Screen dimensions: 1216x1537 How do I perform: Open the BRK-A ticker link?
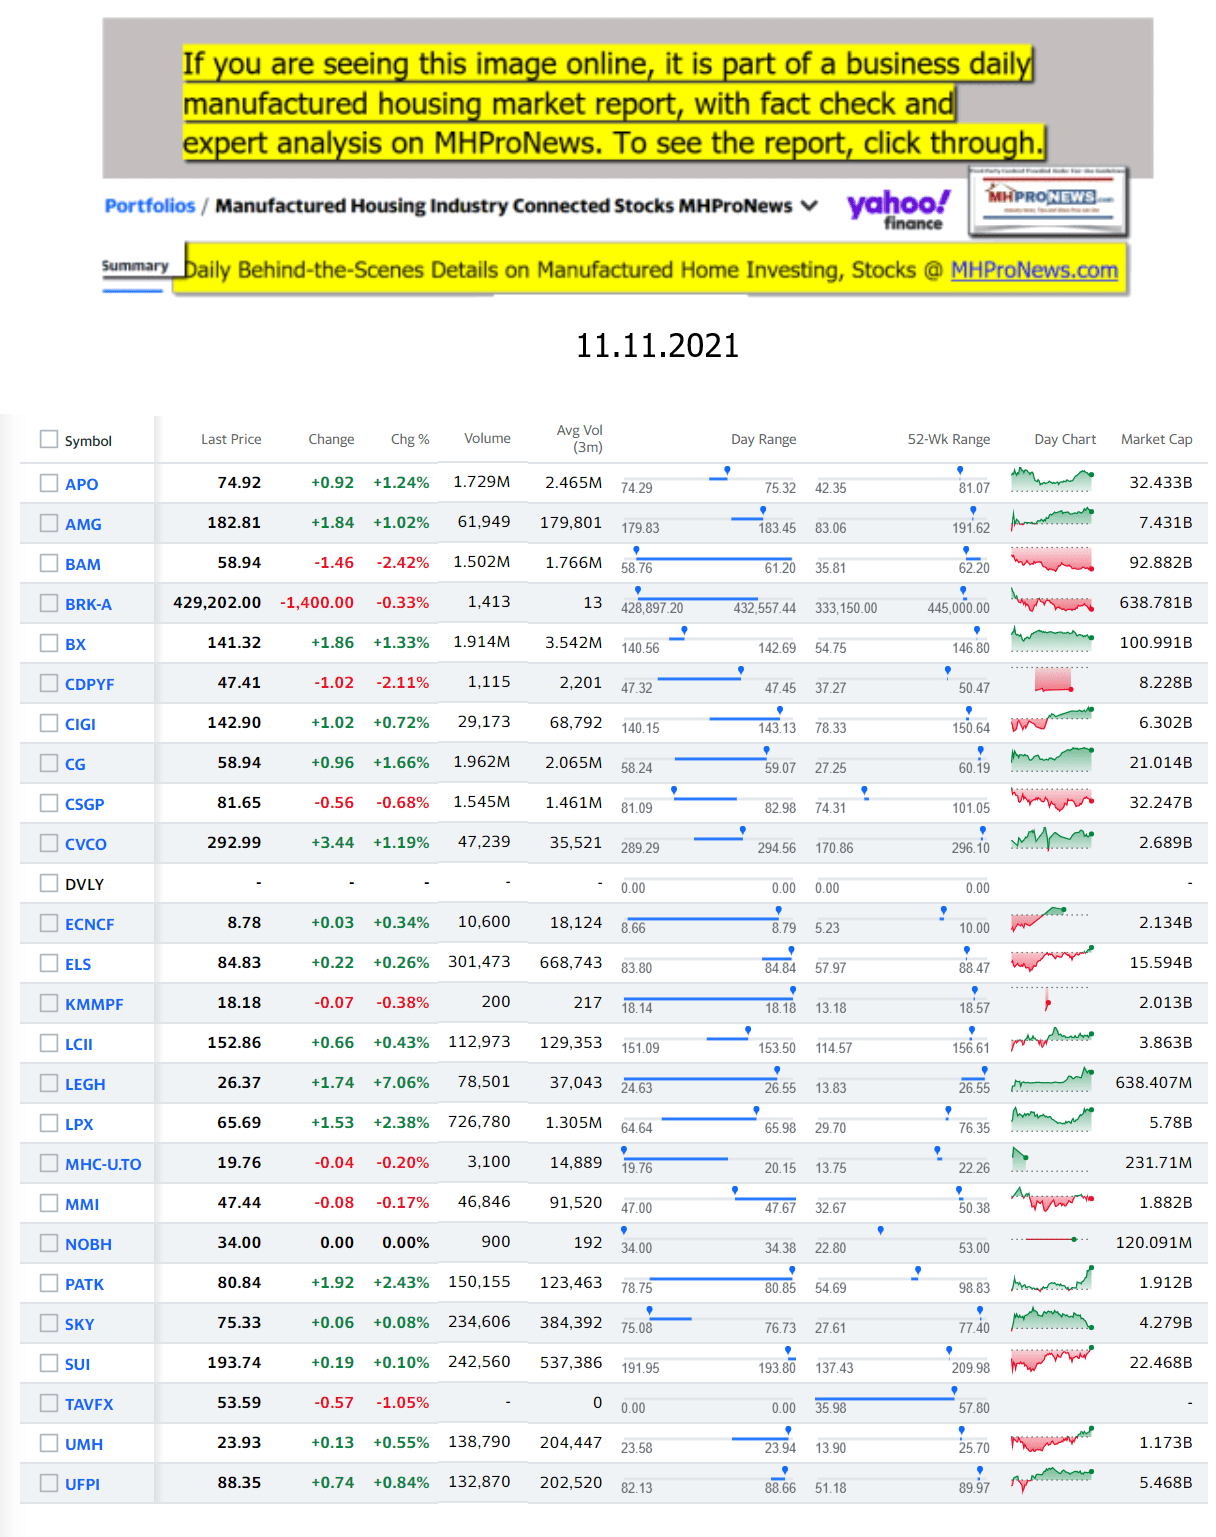pyautogui.click(x=88, y=604)
